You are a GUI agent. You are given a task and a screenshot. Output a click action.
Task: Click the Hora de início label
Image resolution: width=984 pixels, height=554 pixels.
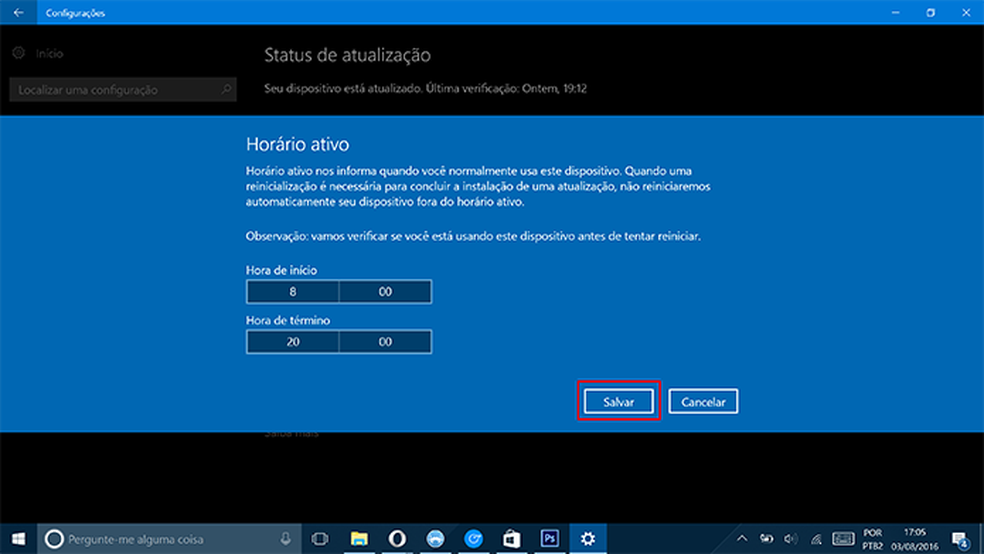tap(281, 270)
